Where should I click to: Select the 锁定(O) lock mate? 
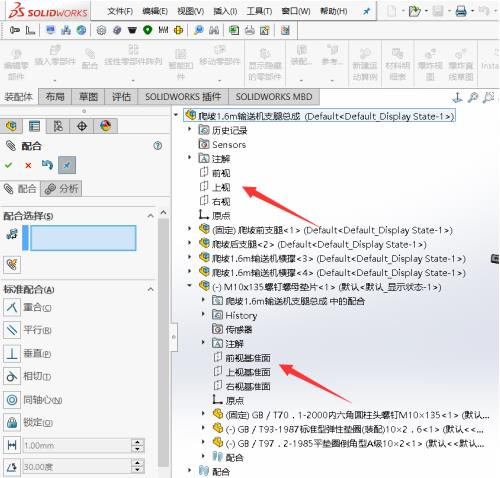point(28,423)
